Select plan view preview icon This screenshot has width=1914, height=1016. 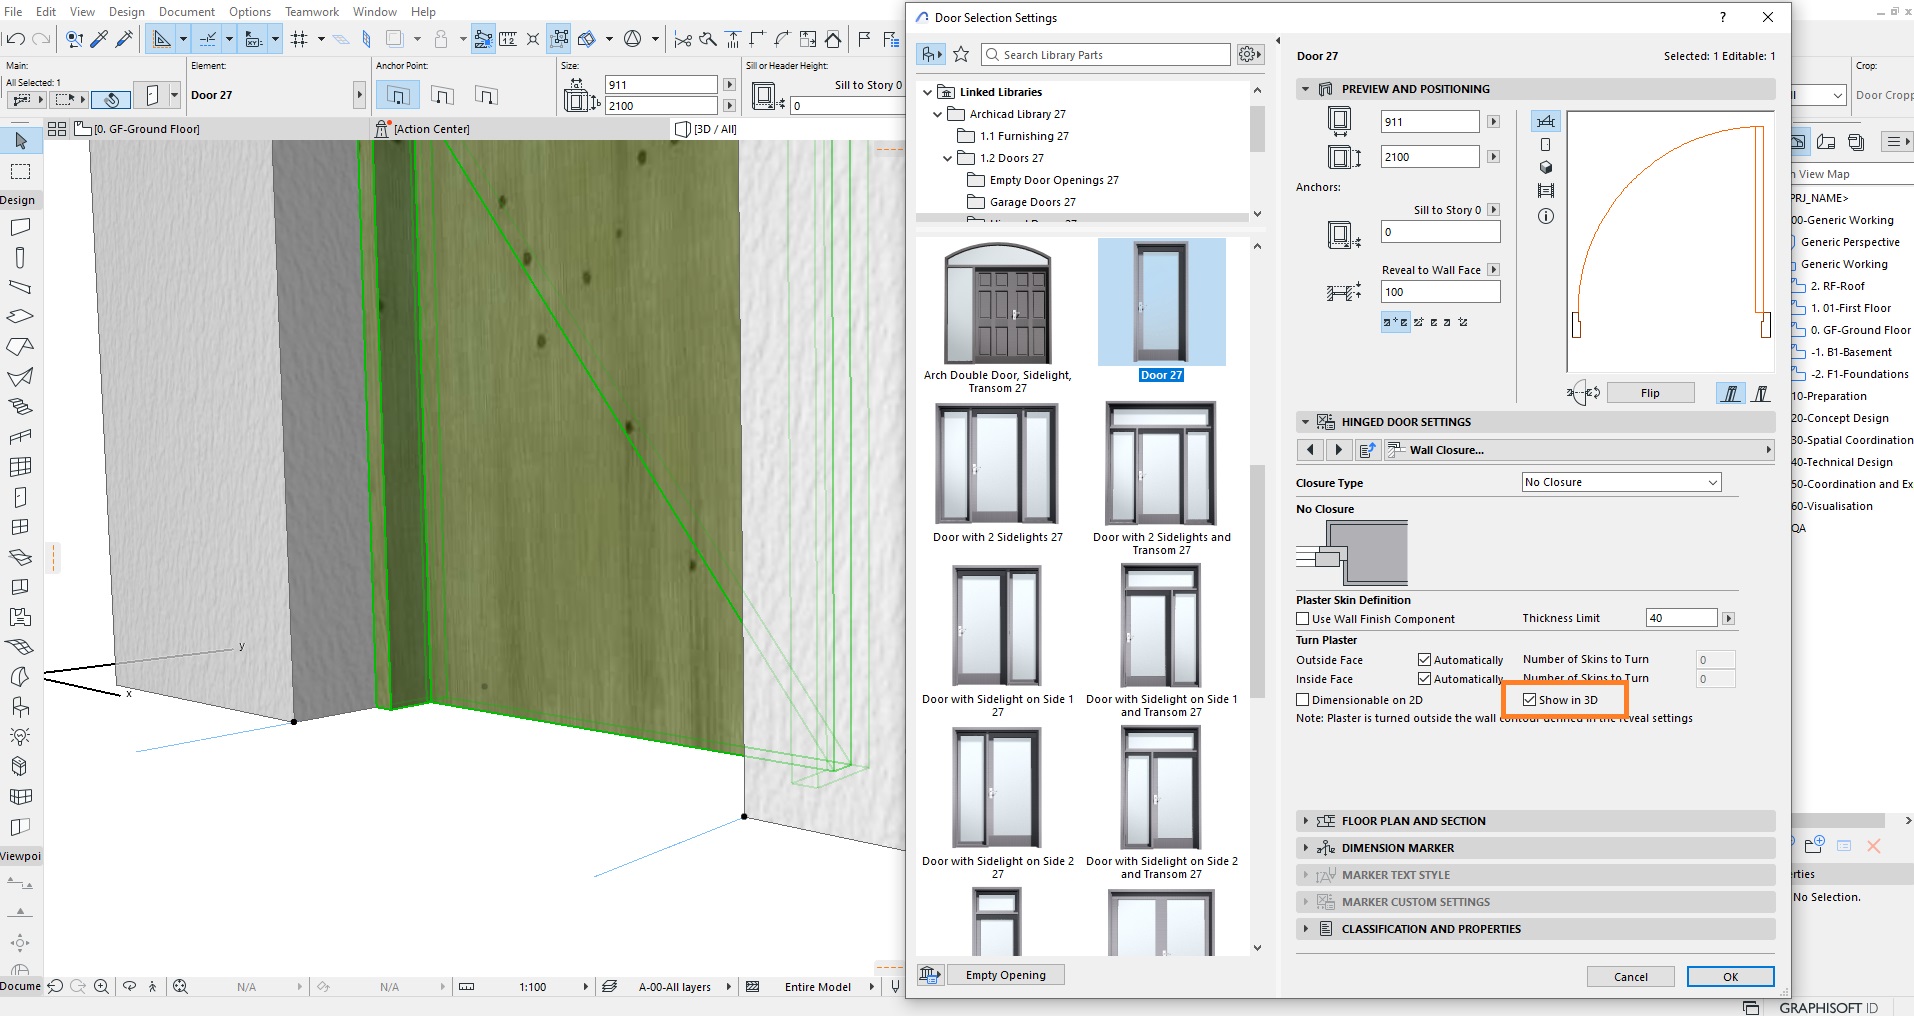tap(1546, 121)
